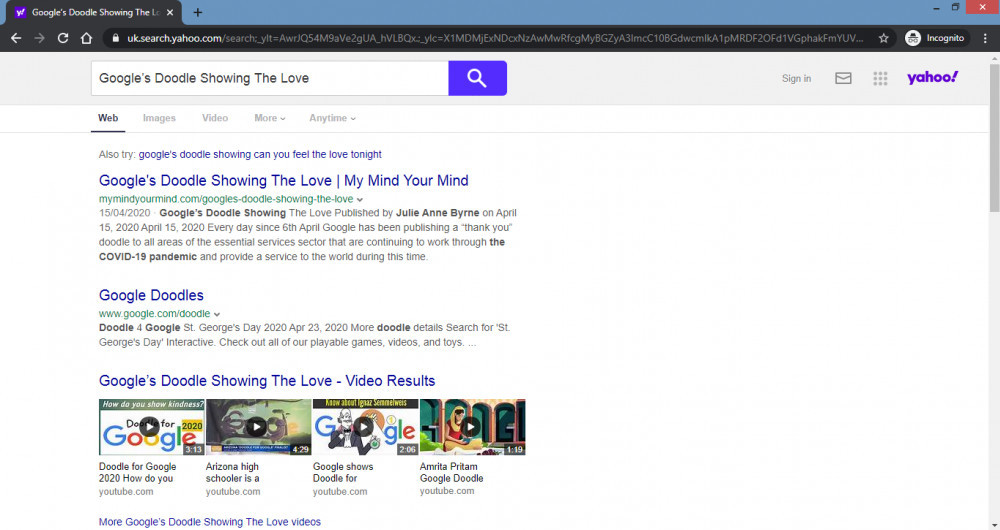The height and width of the screenshot is (530, 1000).
Task: Switch to the Images results tab
Action: [x=159, y=118]
